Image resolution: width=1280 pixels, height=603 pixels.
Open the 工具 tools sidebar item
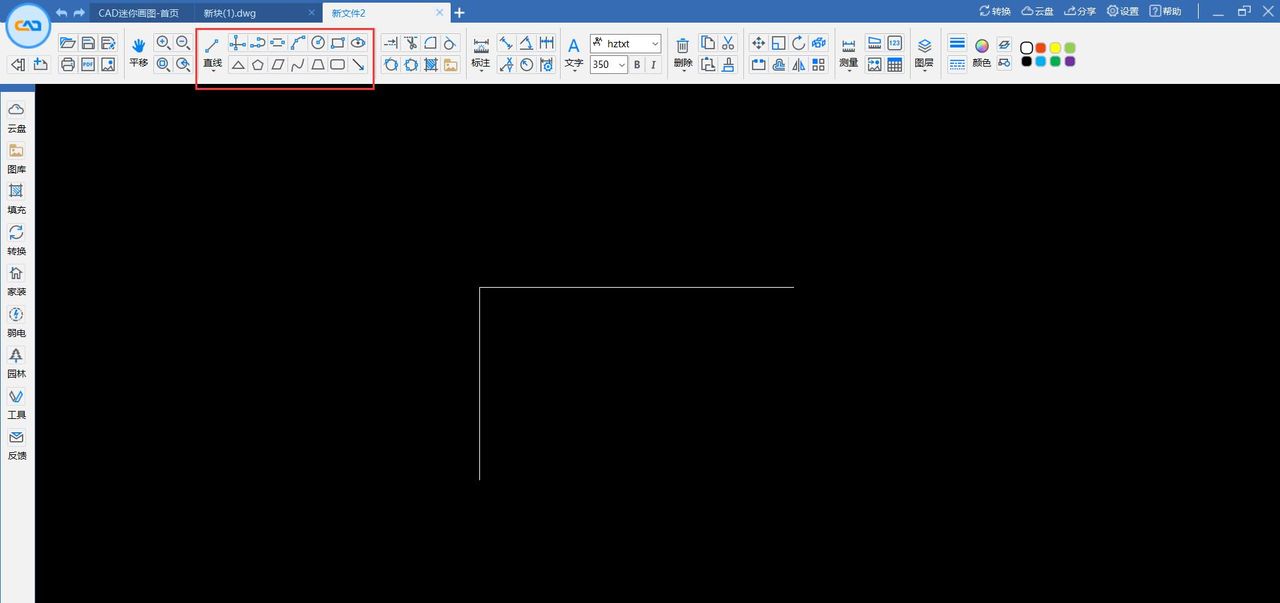(x=17, y=403)
